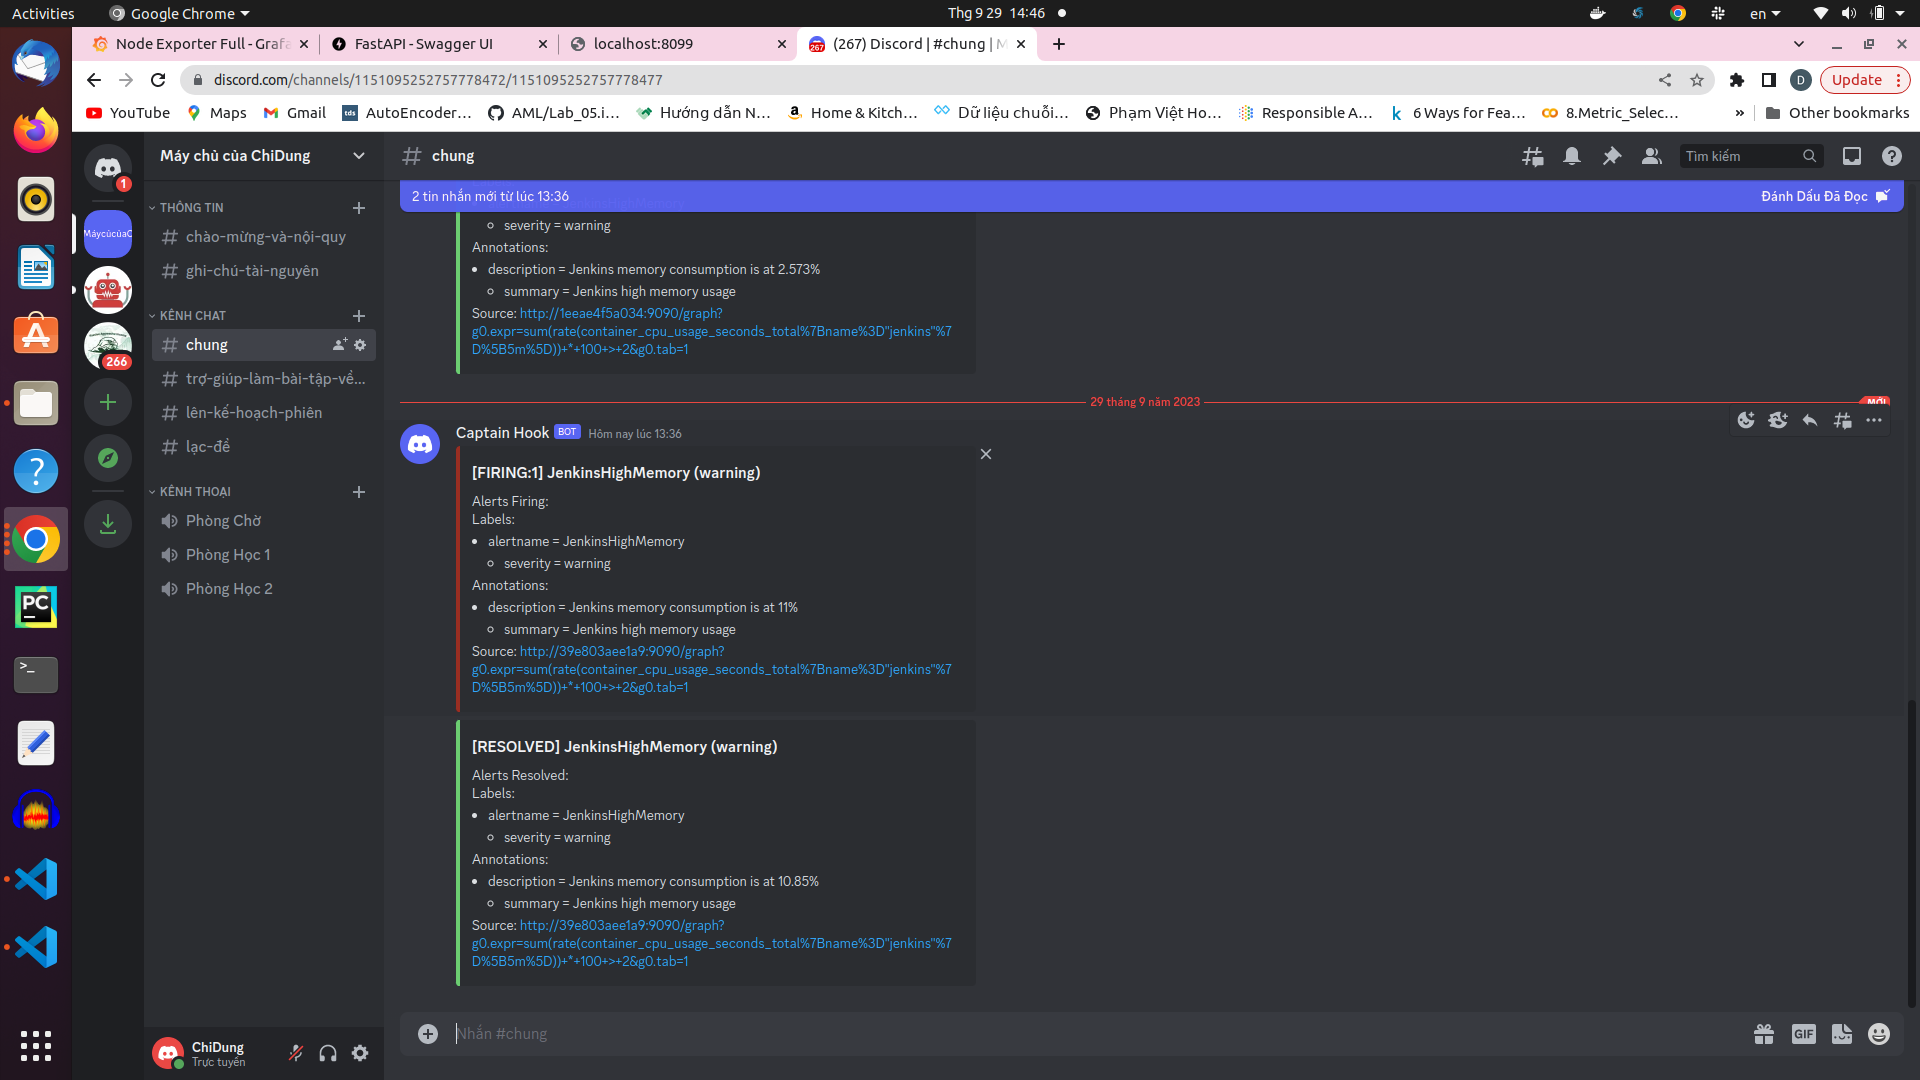This screenshot has width=1920, height=1080.
Task: Join the Phòng Chờ voice channel
Action: pyautogui.click(x=223, y=521)
